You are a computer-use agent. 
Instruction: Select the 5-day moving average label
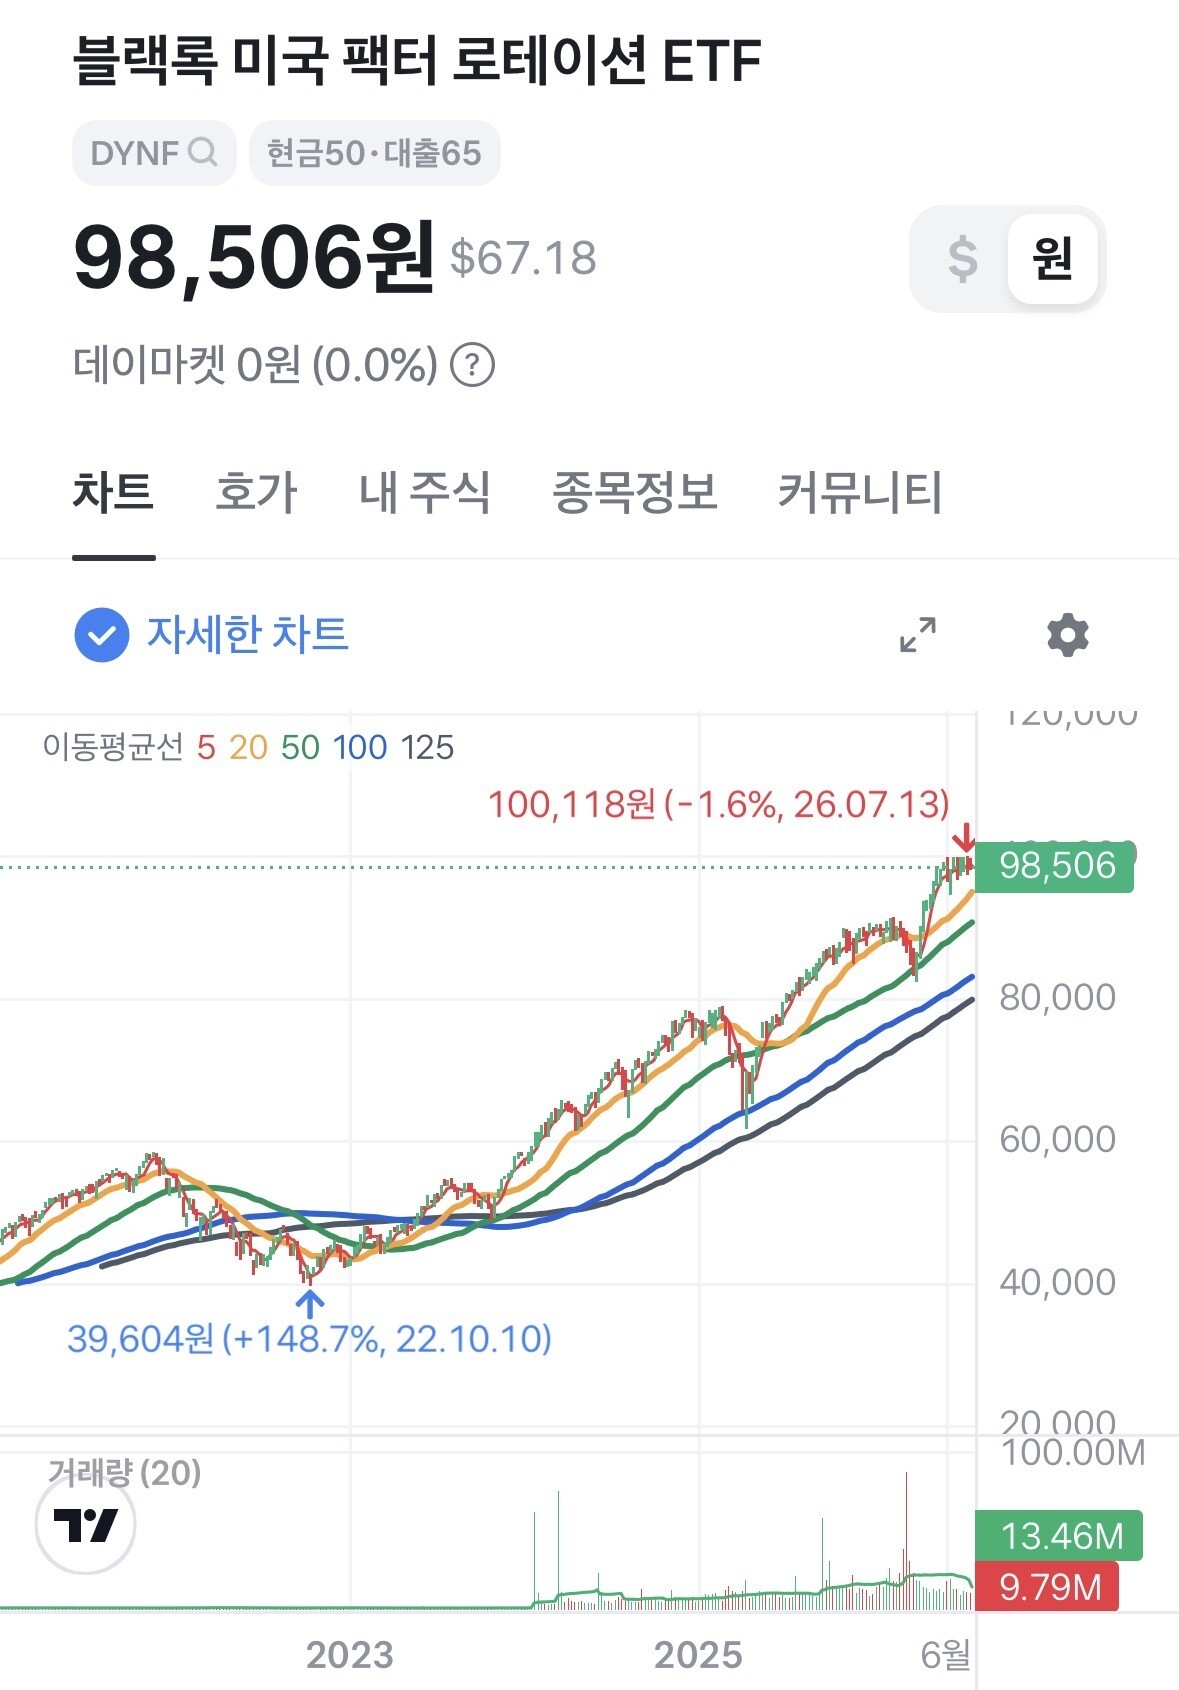pyautogui.click(x=206, y=747)
